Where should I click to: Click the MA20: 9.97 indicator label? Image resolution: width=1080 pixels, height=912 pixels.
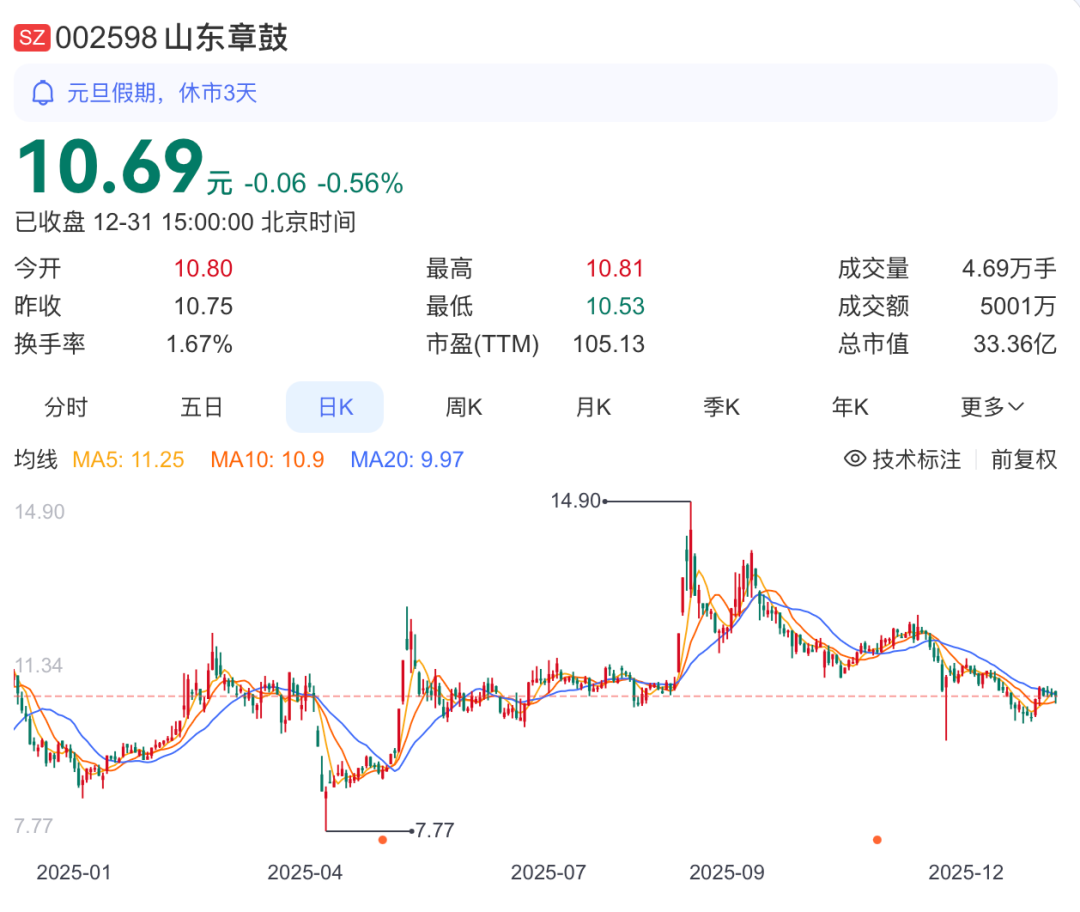[x=407, y=459]
